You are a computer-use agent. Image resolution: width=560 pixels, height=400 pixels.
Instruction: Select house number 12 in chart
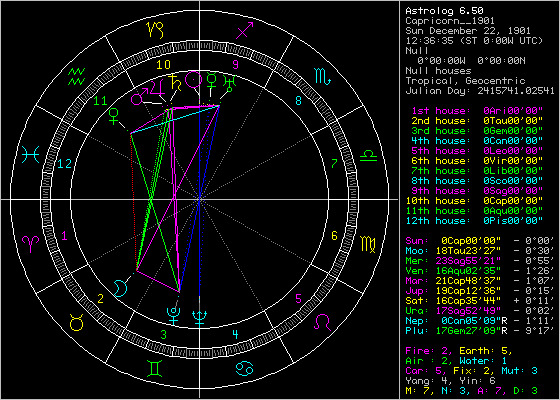pyautogui.click(x=65, y=164)
